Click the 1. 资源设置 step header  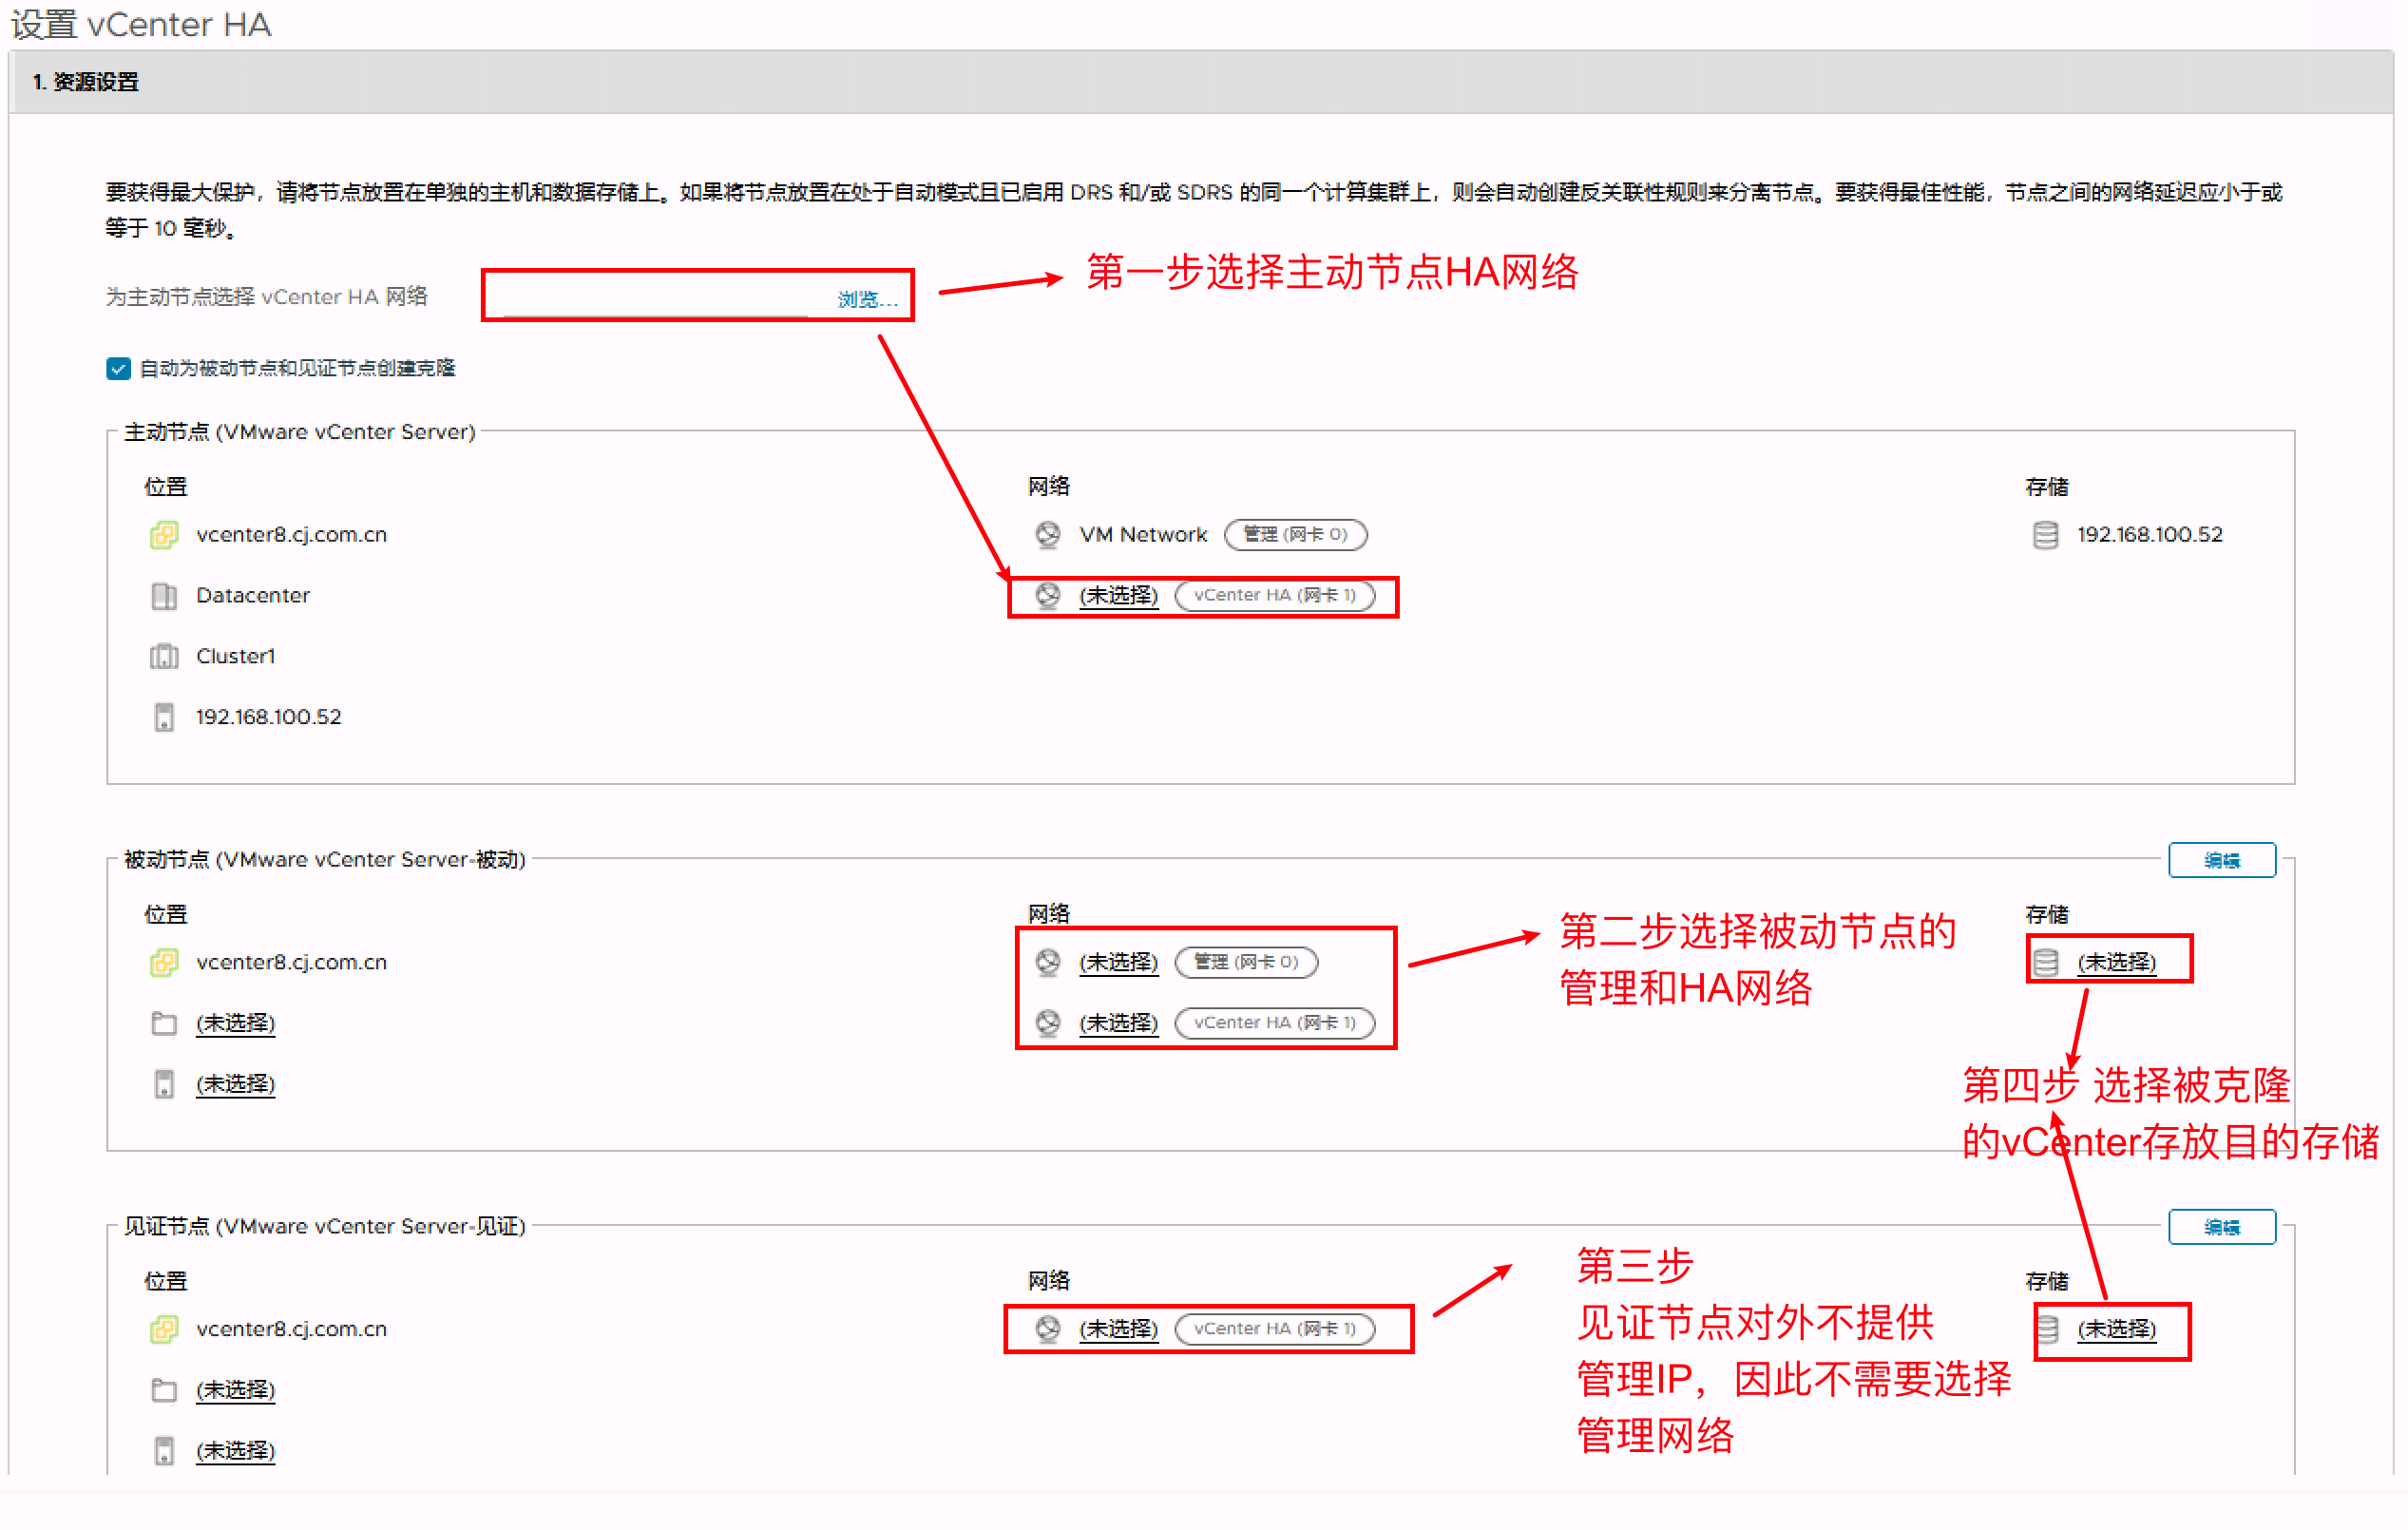click(x=86, y=82)
